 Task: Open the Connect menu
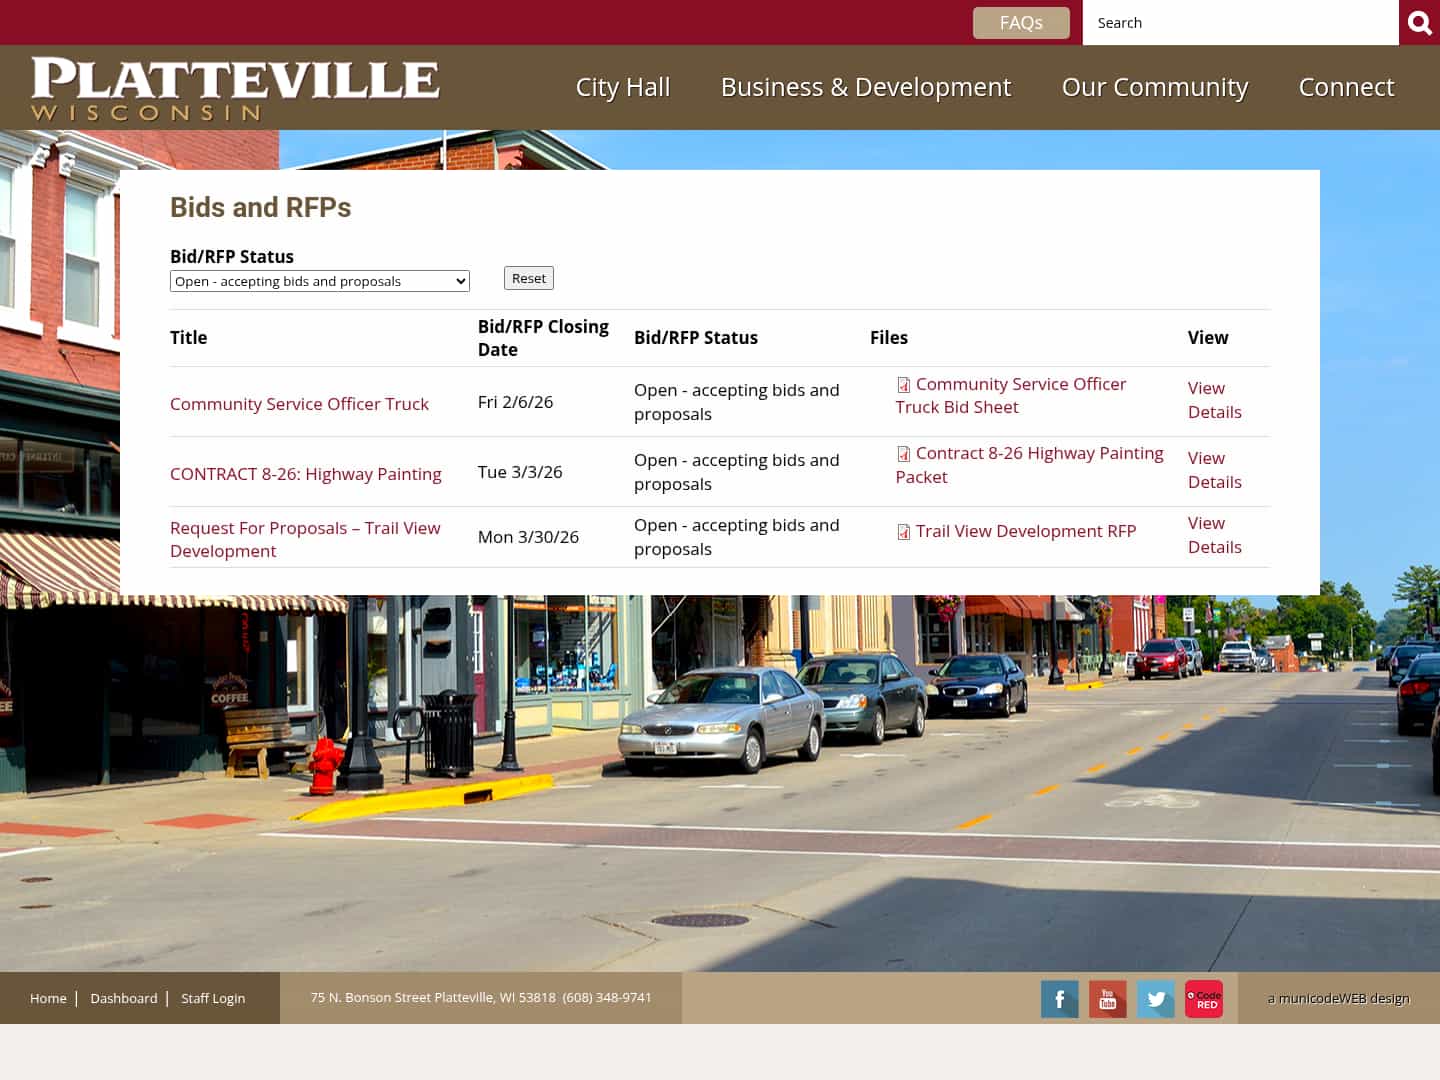click(1346, 87)
